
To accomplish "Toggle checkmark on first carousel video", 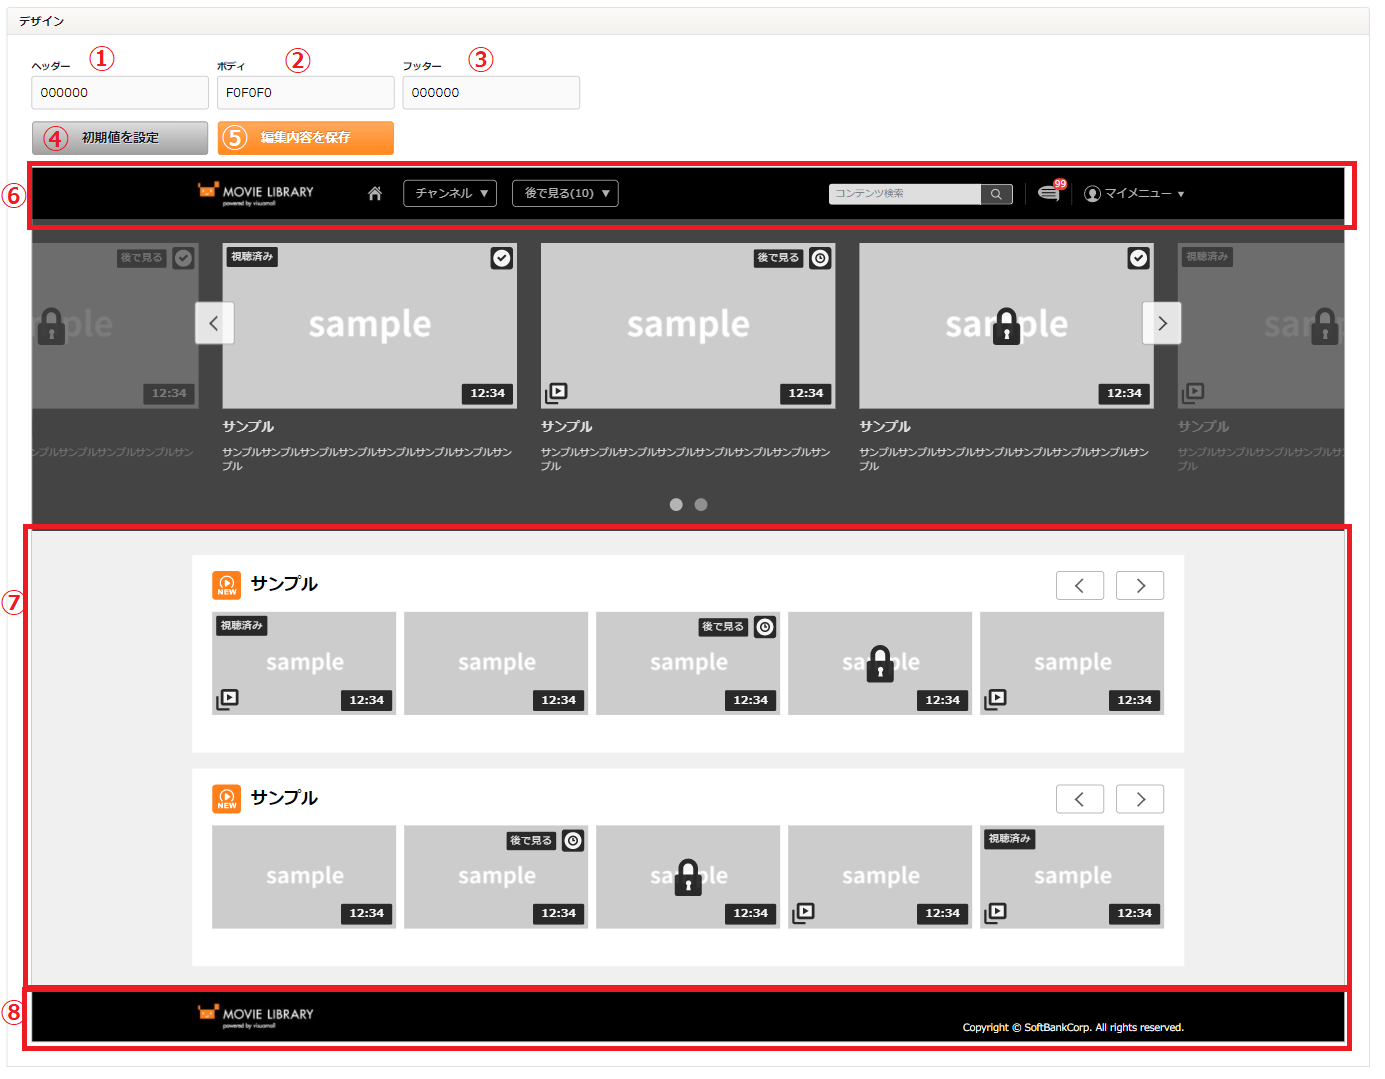I will [502, 258].
